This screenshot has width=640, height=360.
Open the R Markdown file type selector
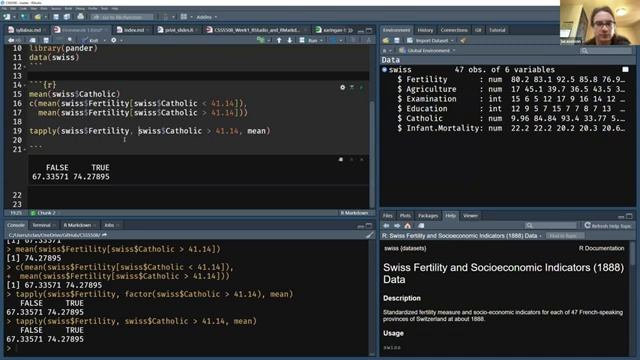click(x=354, y=213)
